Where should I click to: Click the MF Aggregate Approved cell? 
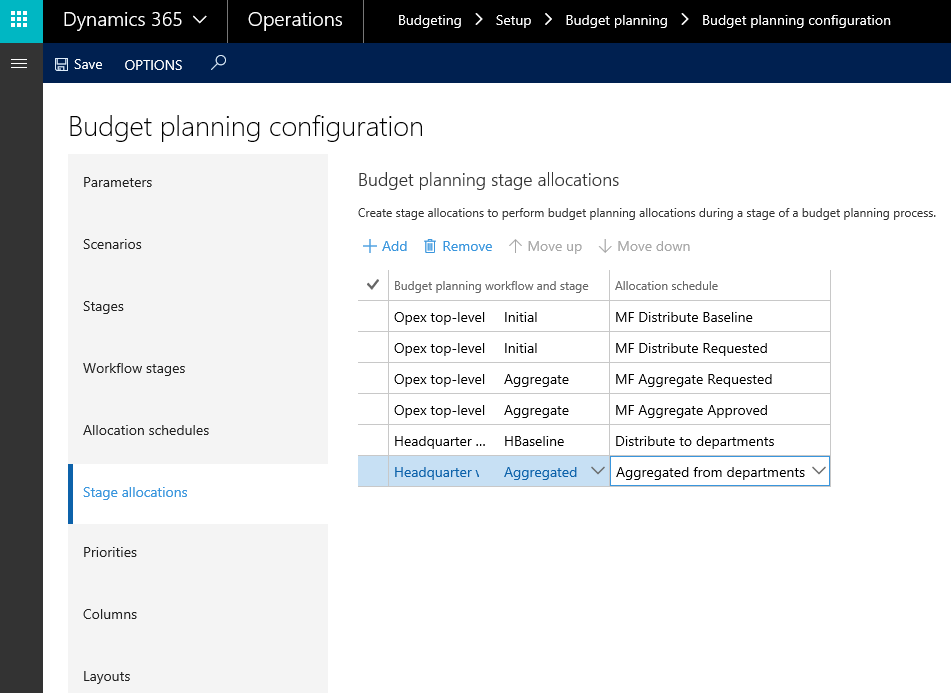(x=691, y=410)
